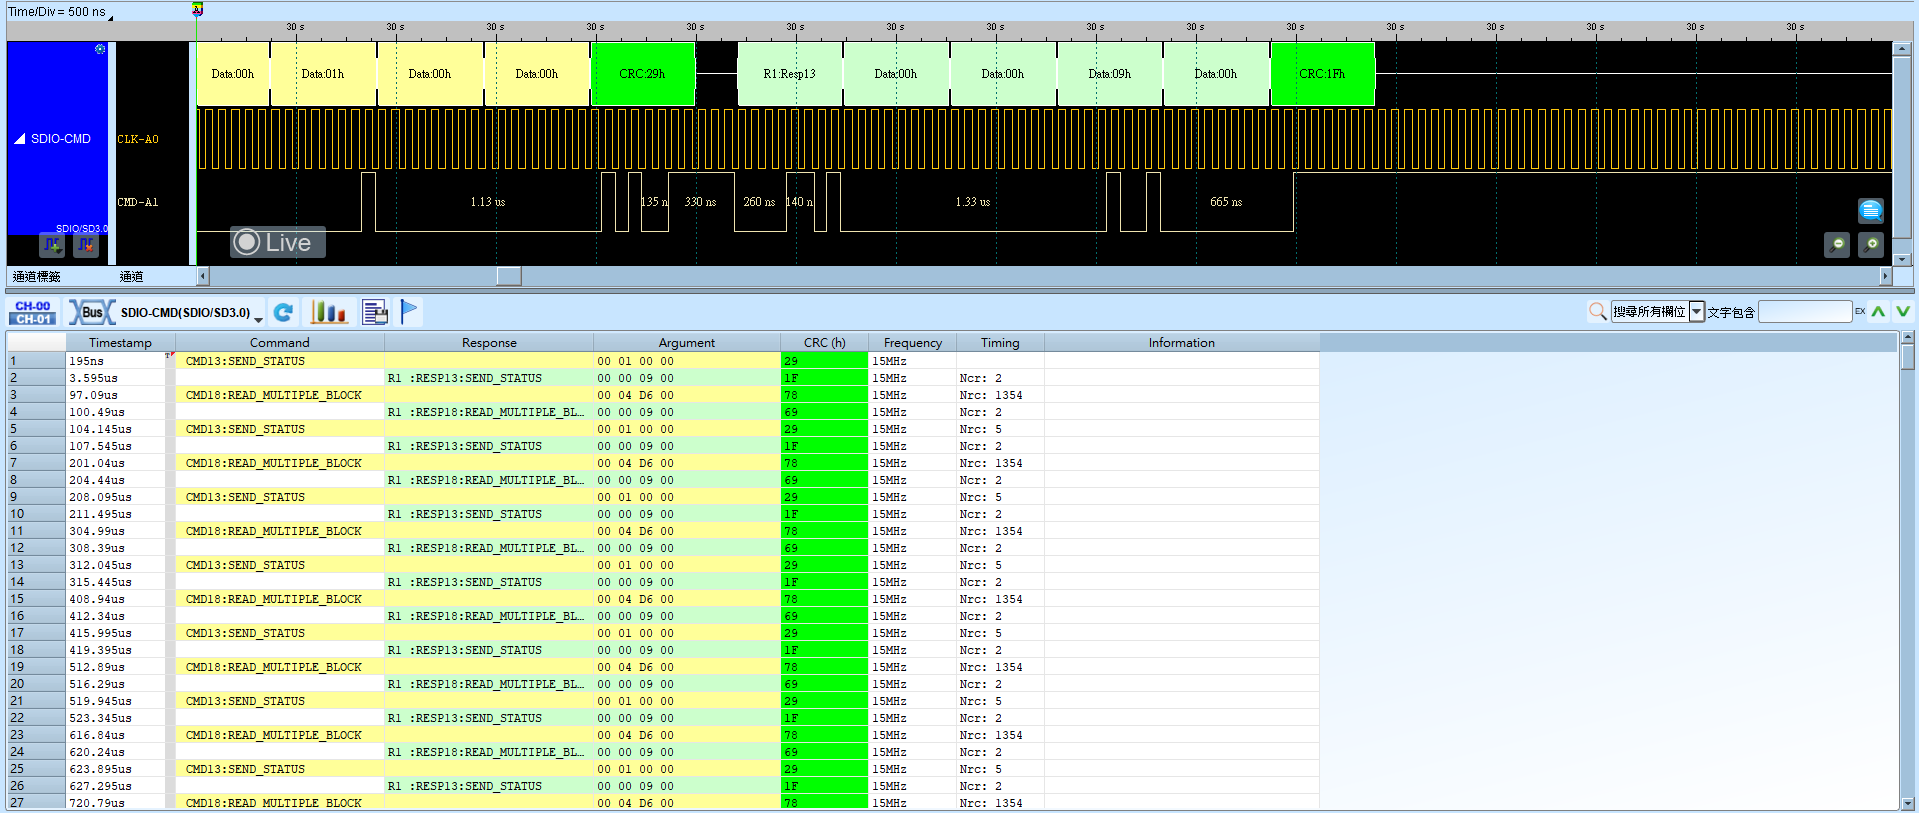The image size is (1919, 813).
Task: Click the Frequency column header
Action: tap(912, 343)
